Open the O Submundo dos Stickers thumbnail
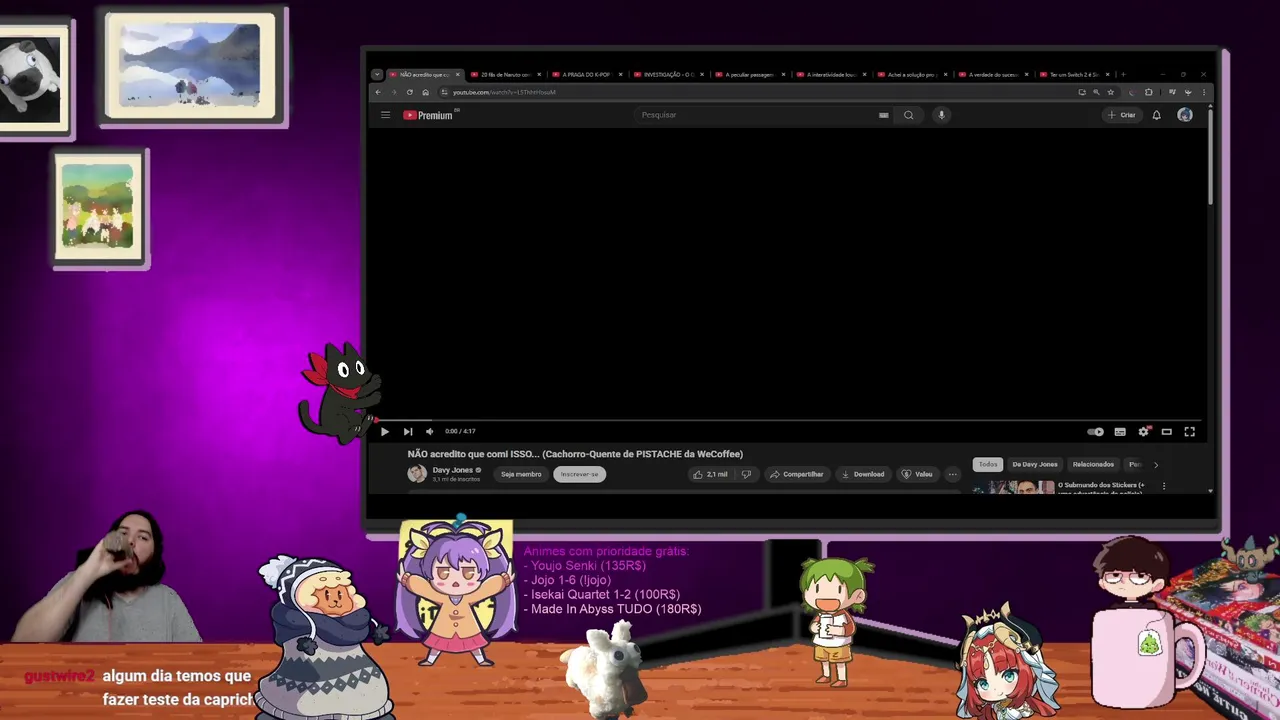 click(x=1013, y=487)
